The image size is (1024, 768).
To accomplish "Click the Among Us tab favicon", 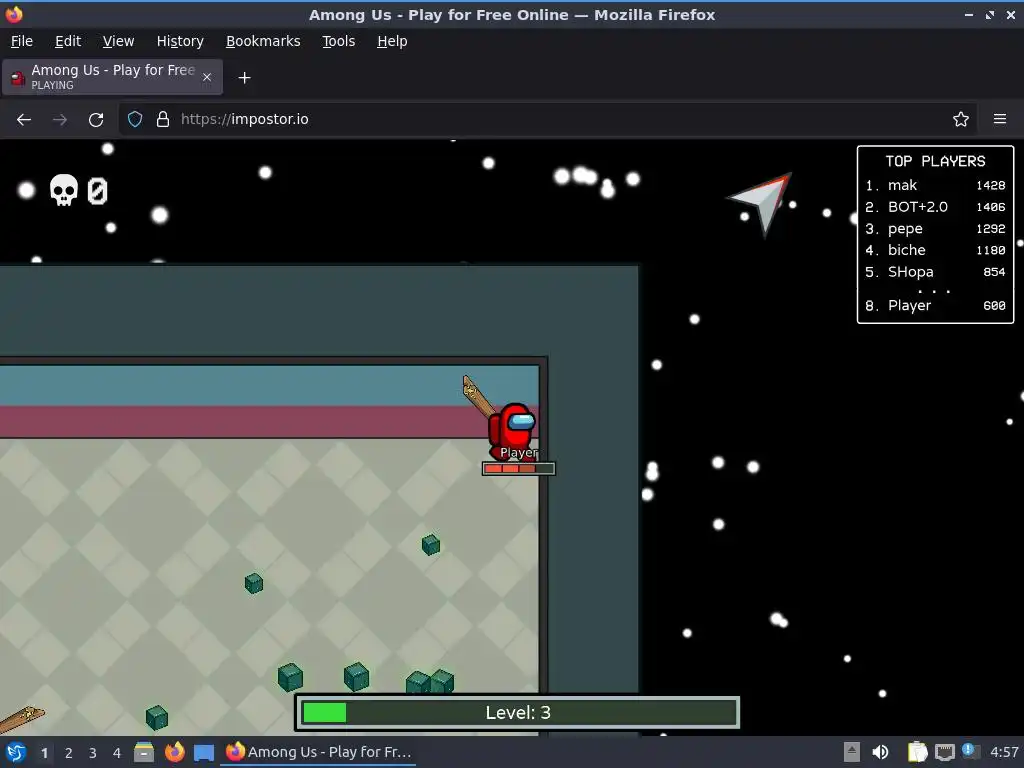I will point(18,78).
